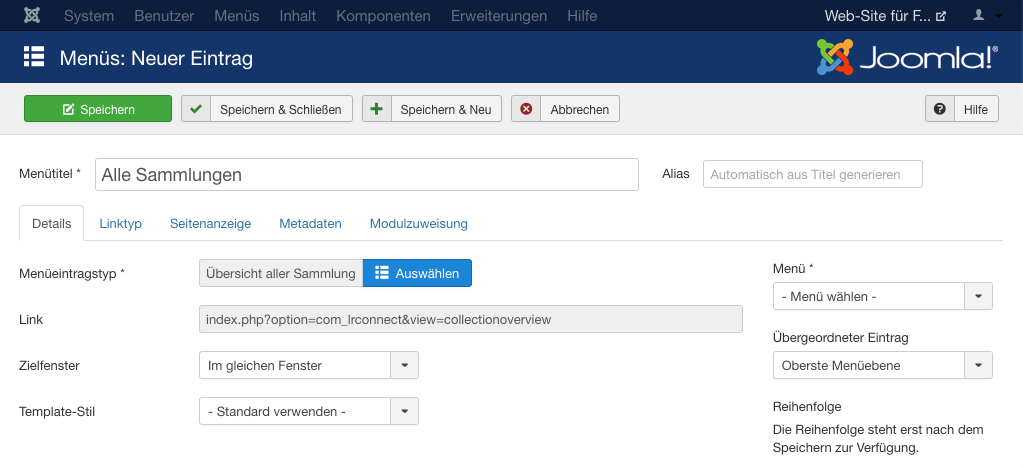Image resolution: width=1023 pixels, height=467 pixels.
Task: Click the Menüs list icon beside page title
Action: (34, 57)
